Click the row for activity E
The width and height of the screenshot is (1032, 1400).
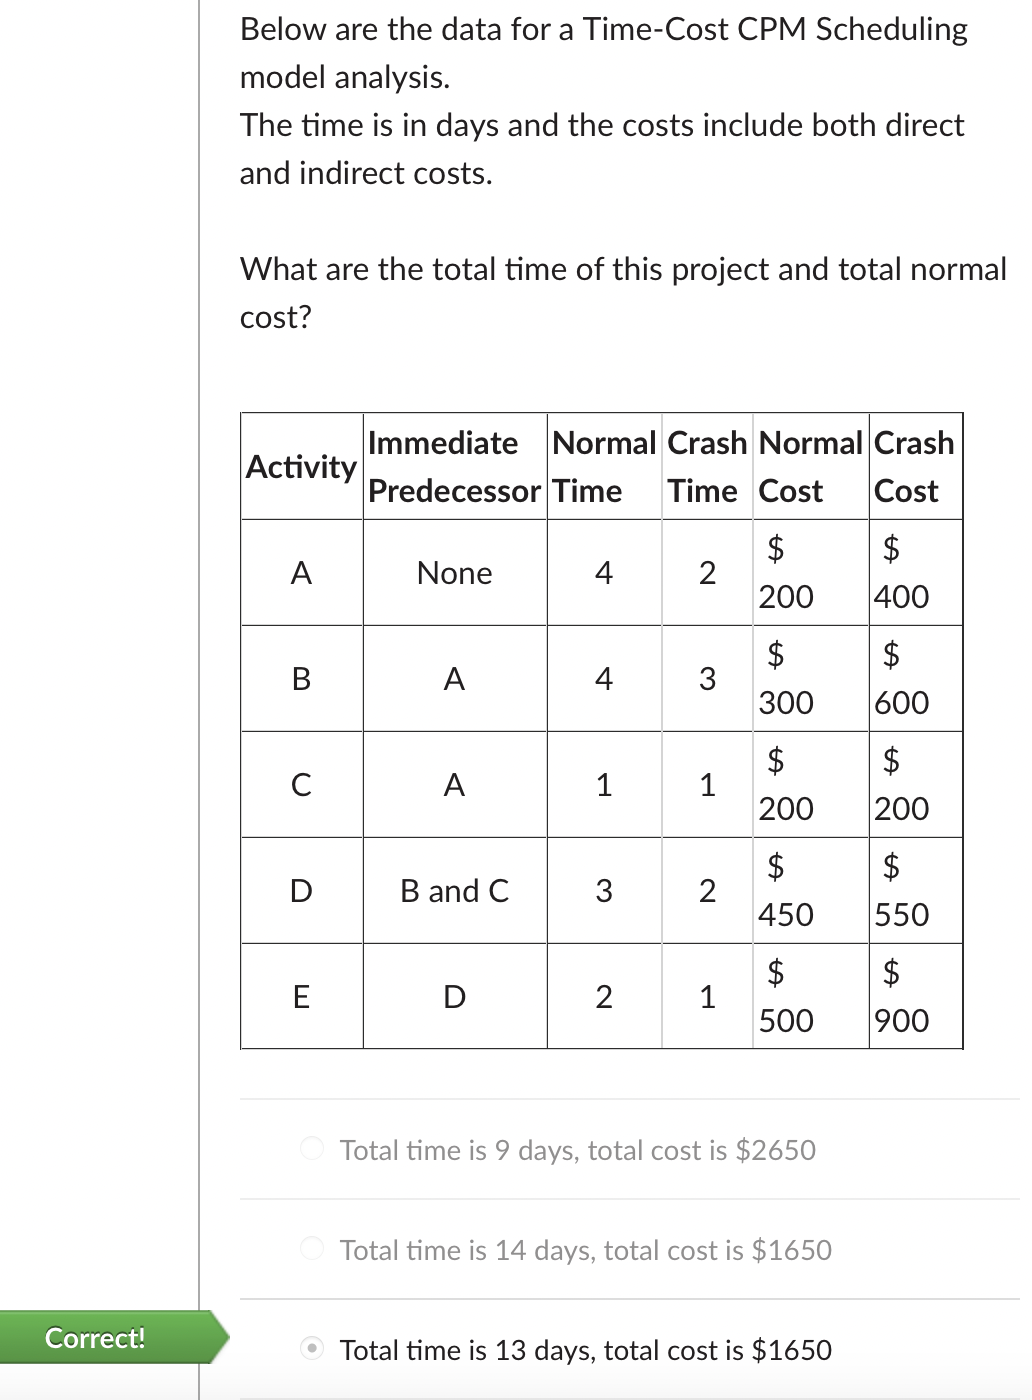pyautogui.click(x=600, y=995)
